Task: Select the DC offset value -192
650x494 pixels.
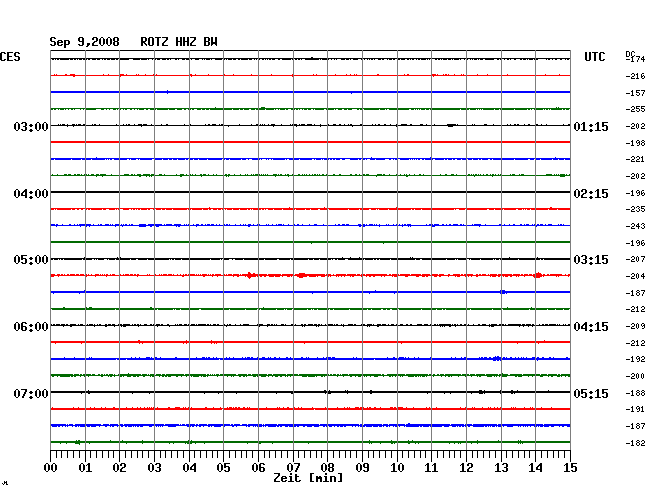Action: (635, 359)
